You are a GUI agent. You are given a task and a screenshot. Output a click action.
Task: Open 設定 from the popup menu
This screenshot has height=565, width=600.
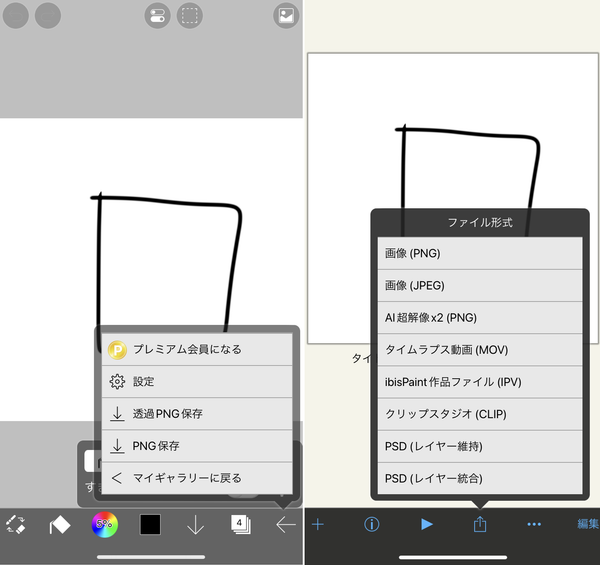pos(197,382)
